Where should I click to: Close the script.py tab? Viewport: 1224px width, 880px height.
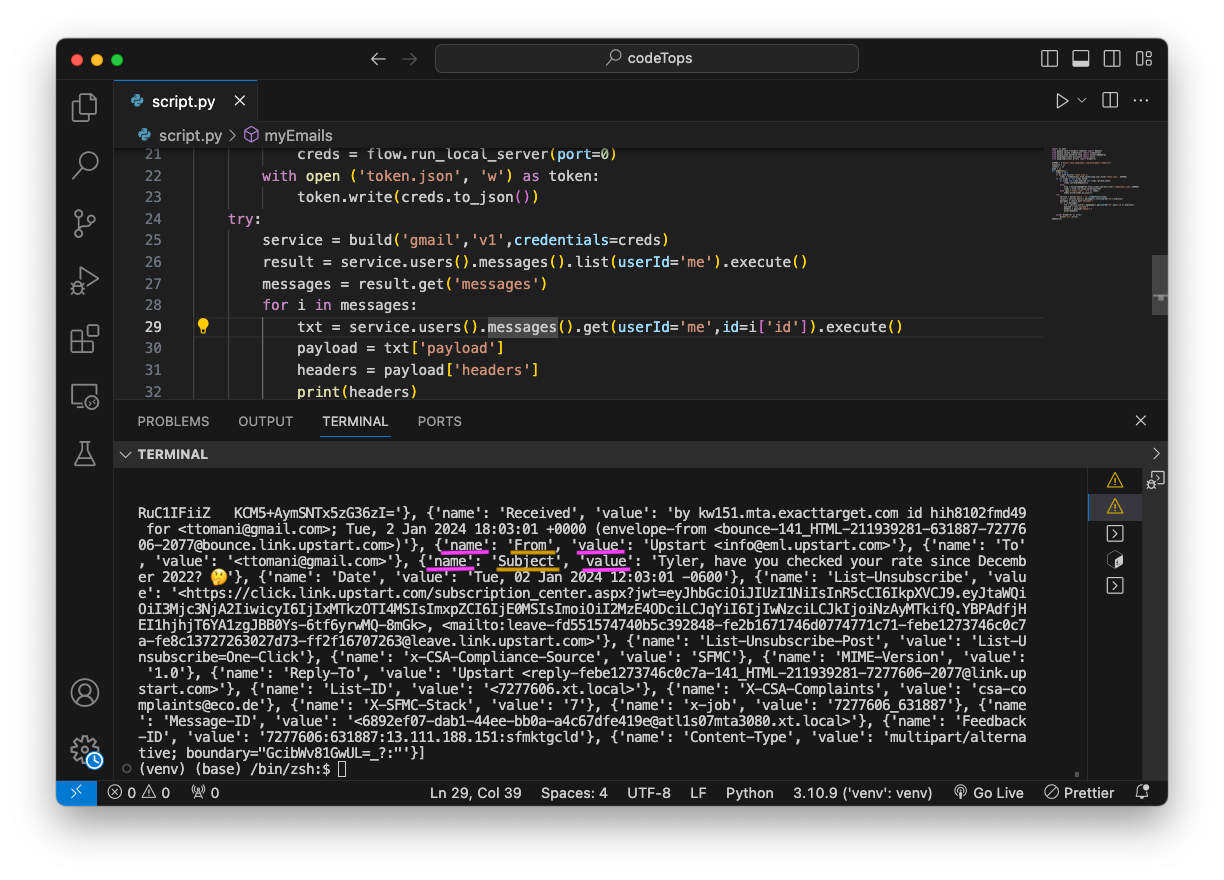tap(239, 101)
